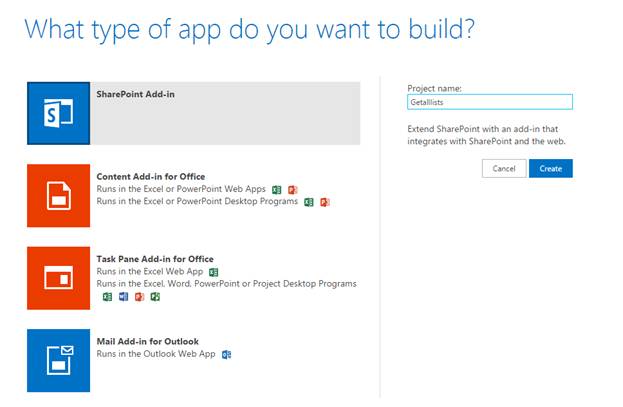
Task: Click Excel icon next to Excel Web App
Action: (213, 271)
